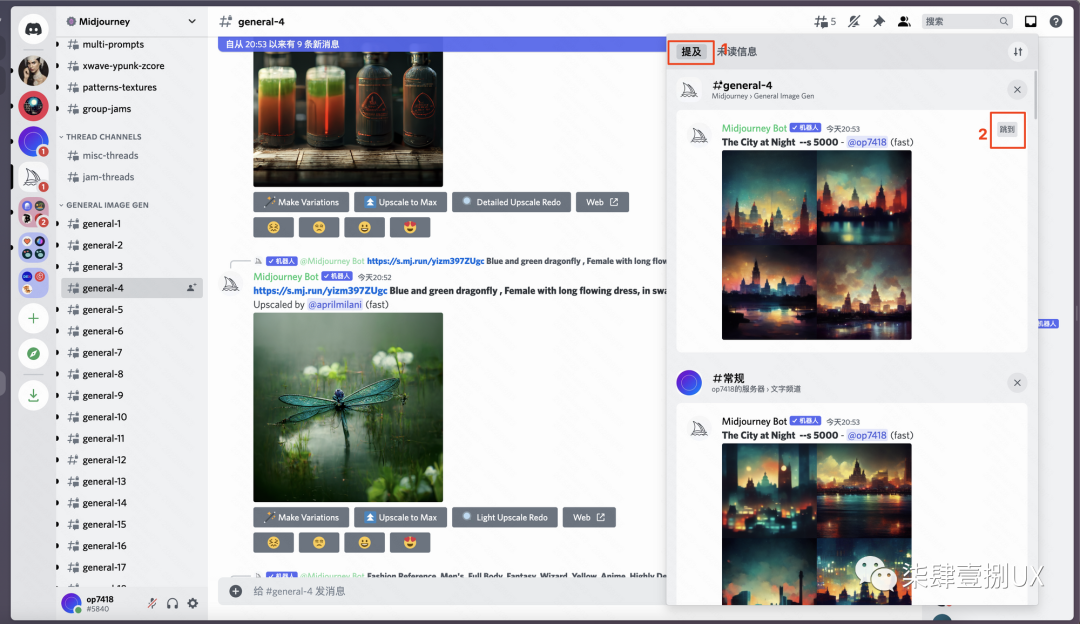Open the inbox icon in header

[1030, 21]
